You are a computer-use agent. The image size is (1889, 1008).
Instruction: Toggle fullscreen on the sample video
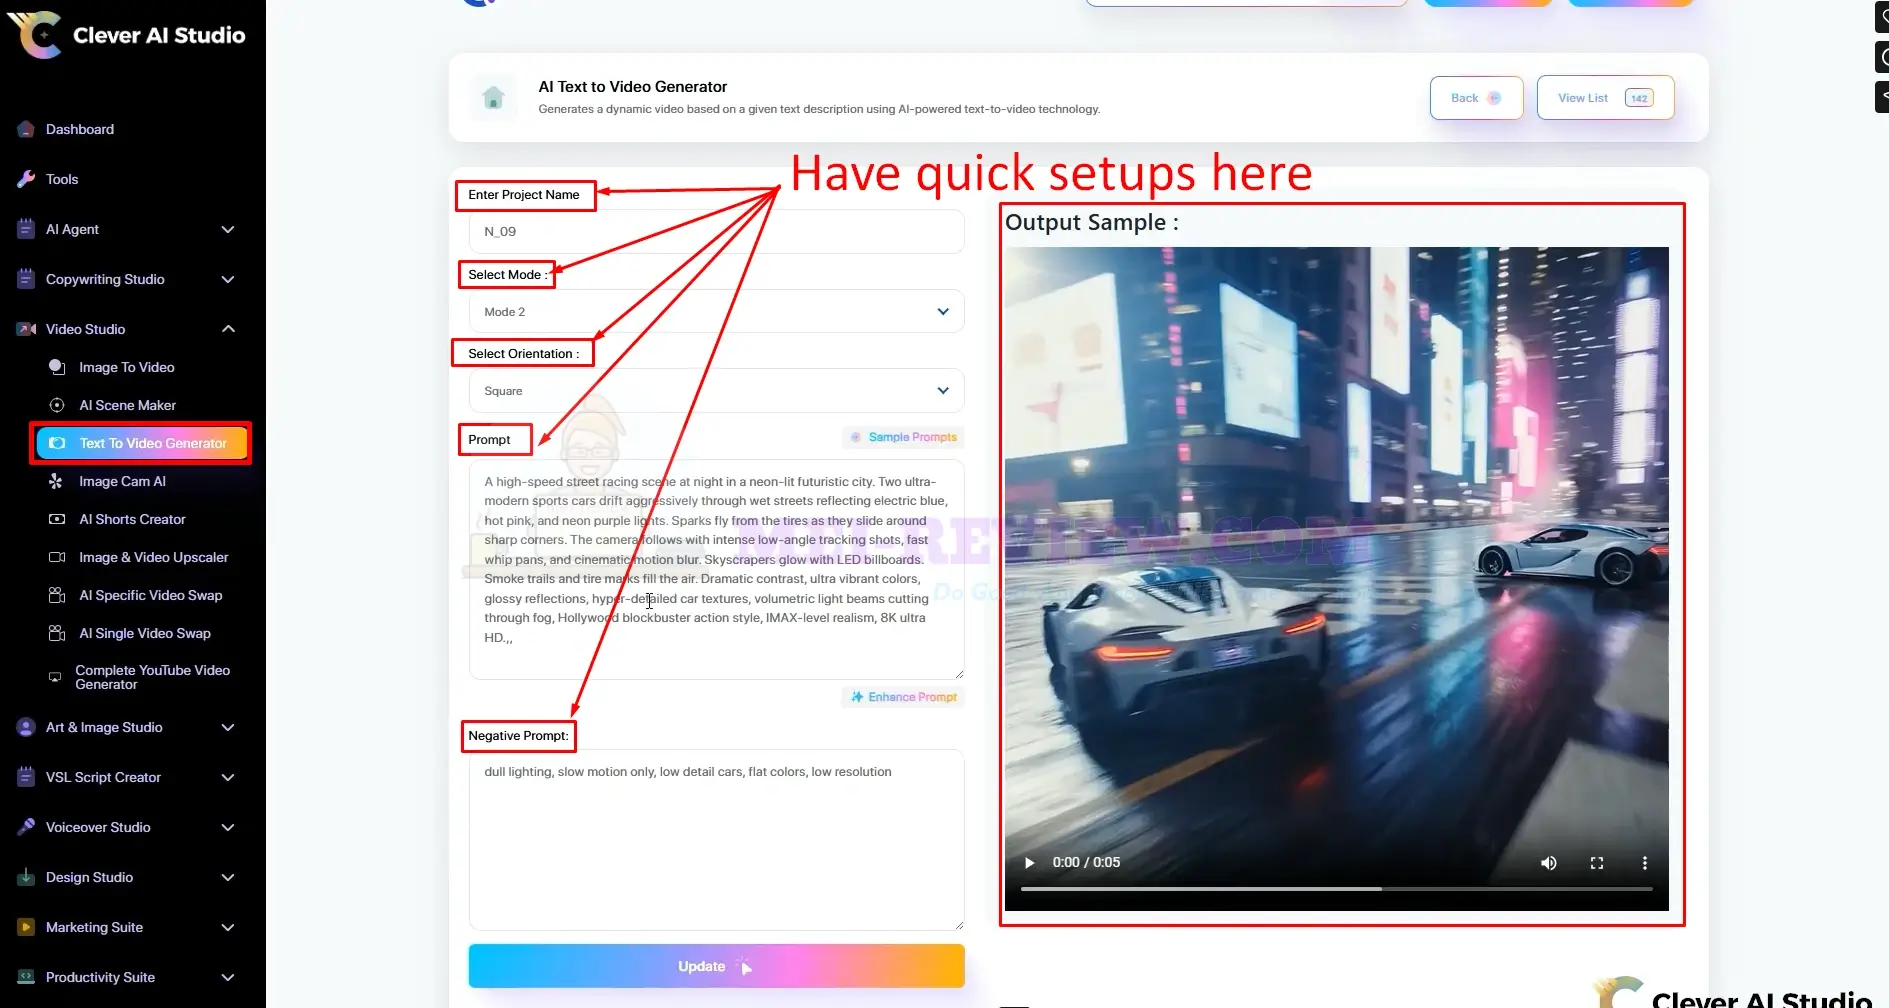tap(1597, 863)
